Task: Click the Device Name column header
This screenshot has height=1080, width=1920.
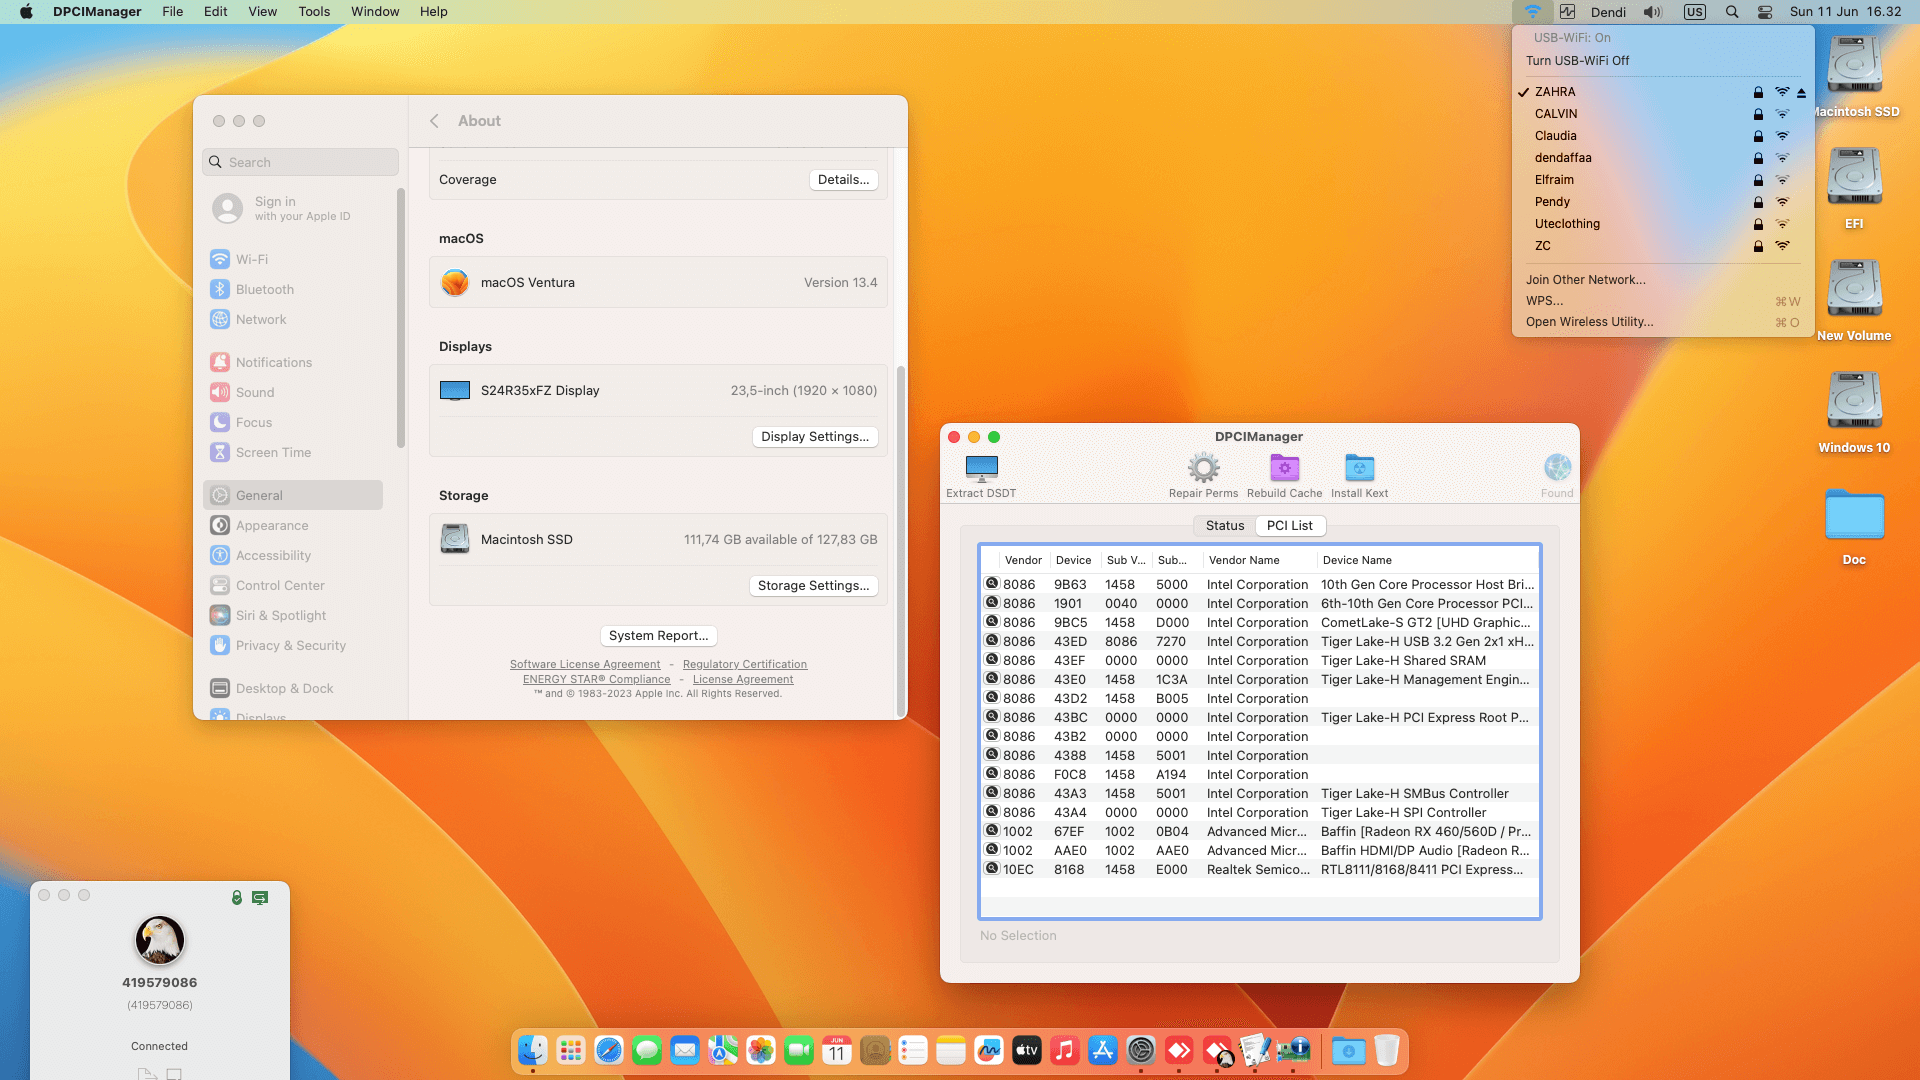Action: [x=1427, y=560]
